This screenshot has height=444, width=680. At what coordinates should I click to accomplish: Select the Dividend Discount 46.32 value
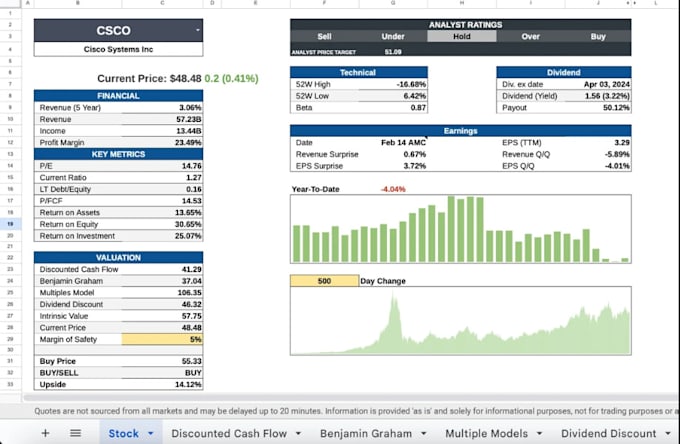point(192,304)
